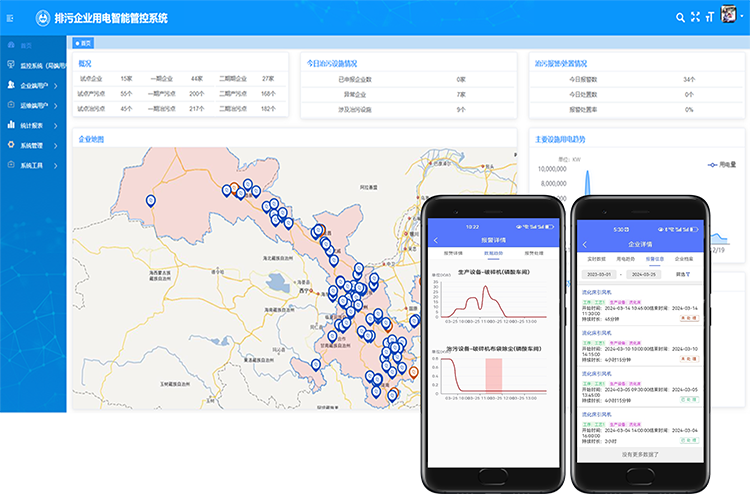Tap back arrow on 报警详情 phone screen
The width and height of the screenshot is (750, 494).
click(436, 241)
